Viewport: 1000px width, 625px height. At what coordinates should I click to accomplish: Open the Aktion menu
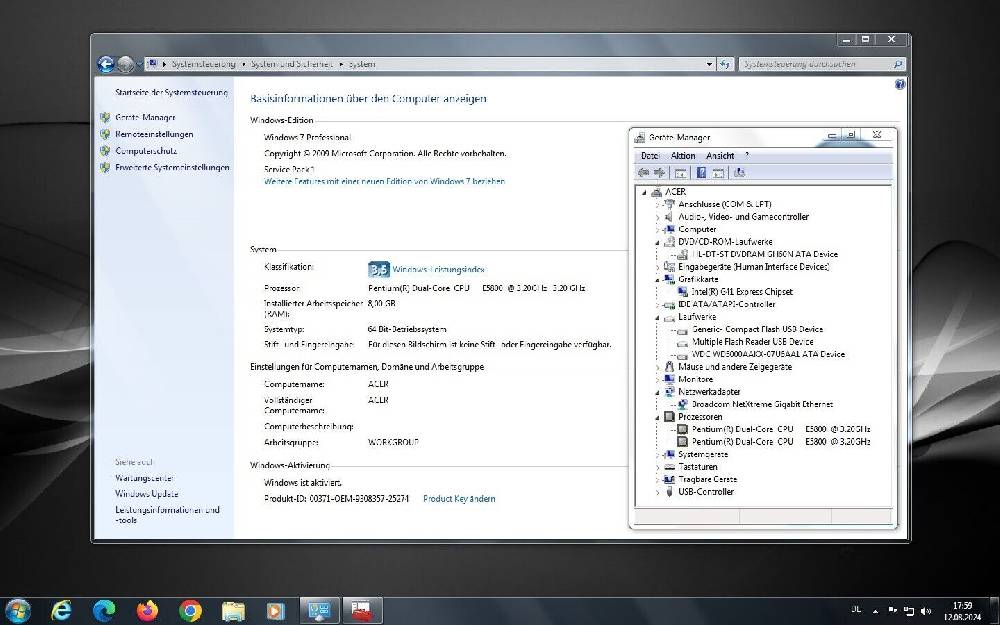[x=683, y=156]
